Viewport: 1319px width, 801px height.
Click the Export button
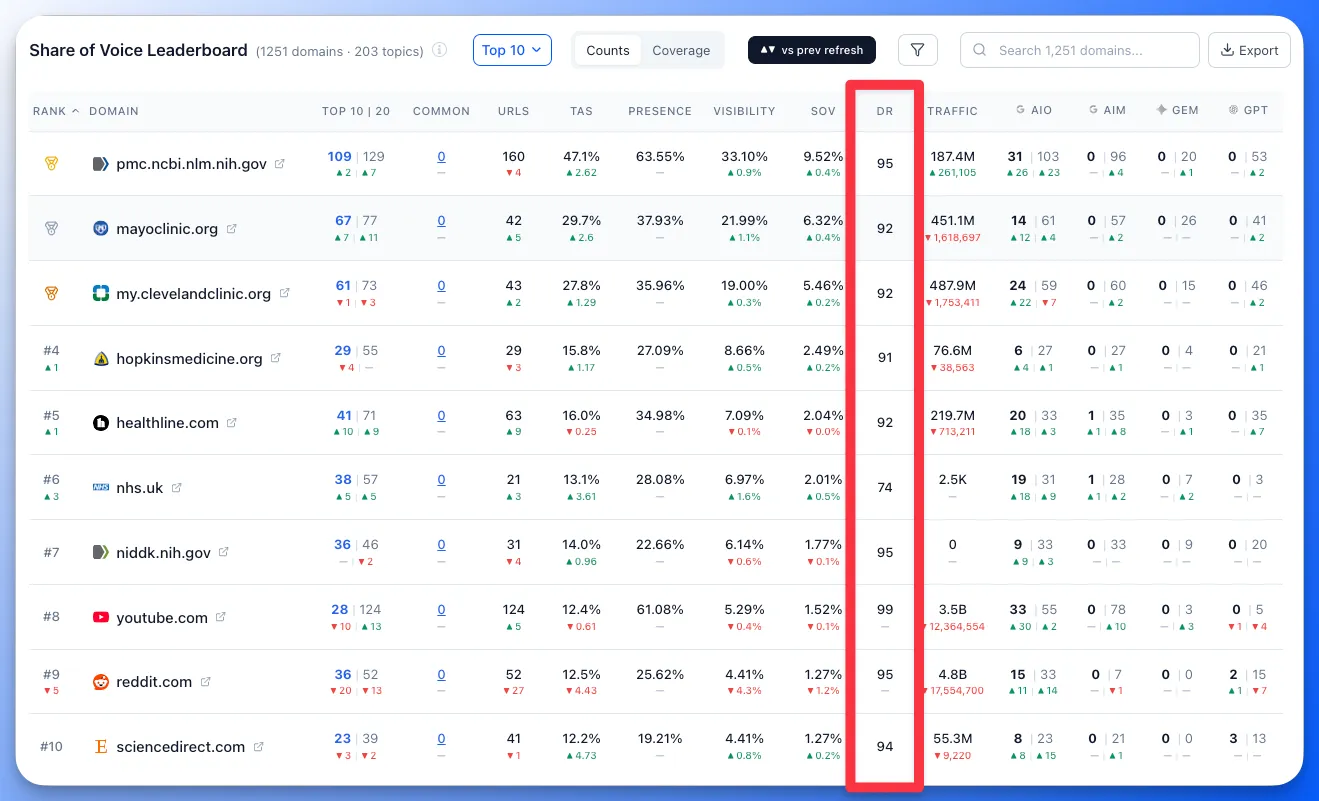tap(1249, 50)
